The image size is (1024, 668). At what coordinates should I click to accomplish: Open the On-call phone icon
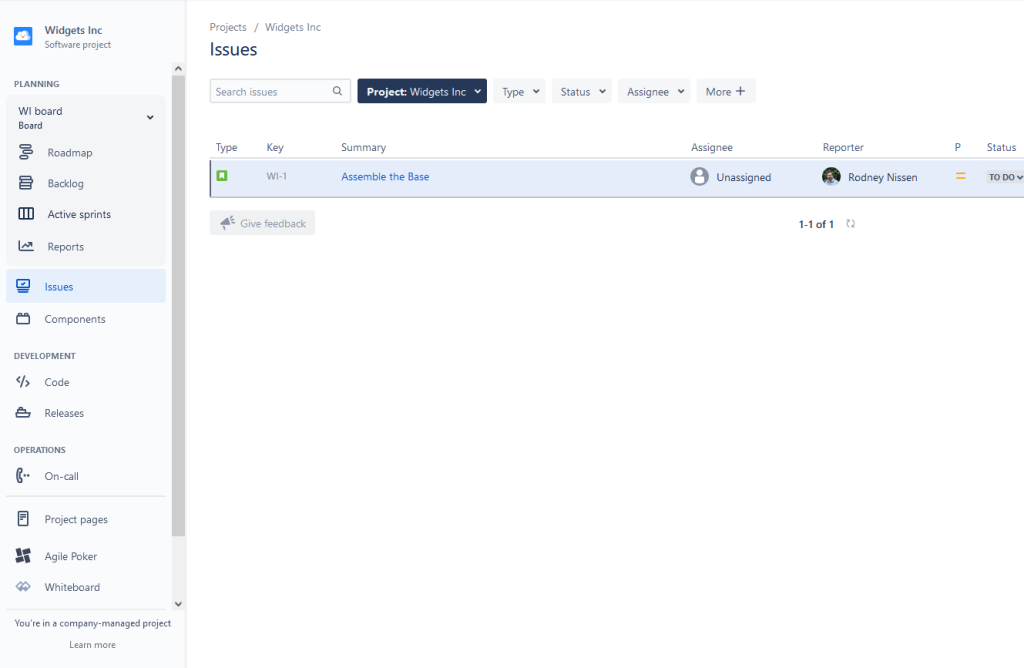click(x=23, y=476)
